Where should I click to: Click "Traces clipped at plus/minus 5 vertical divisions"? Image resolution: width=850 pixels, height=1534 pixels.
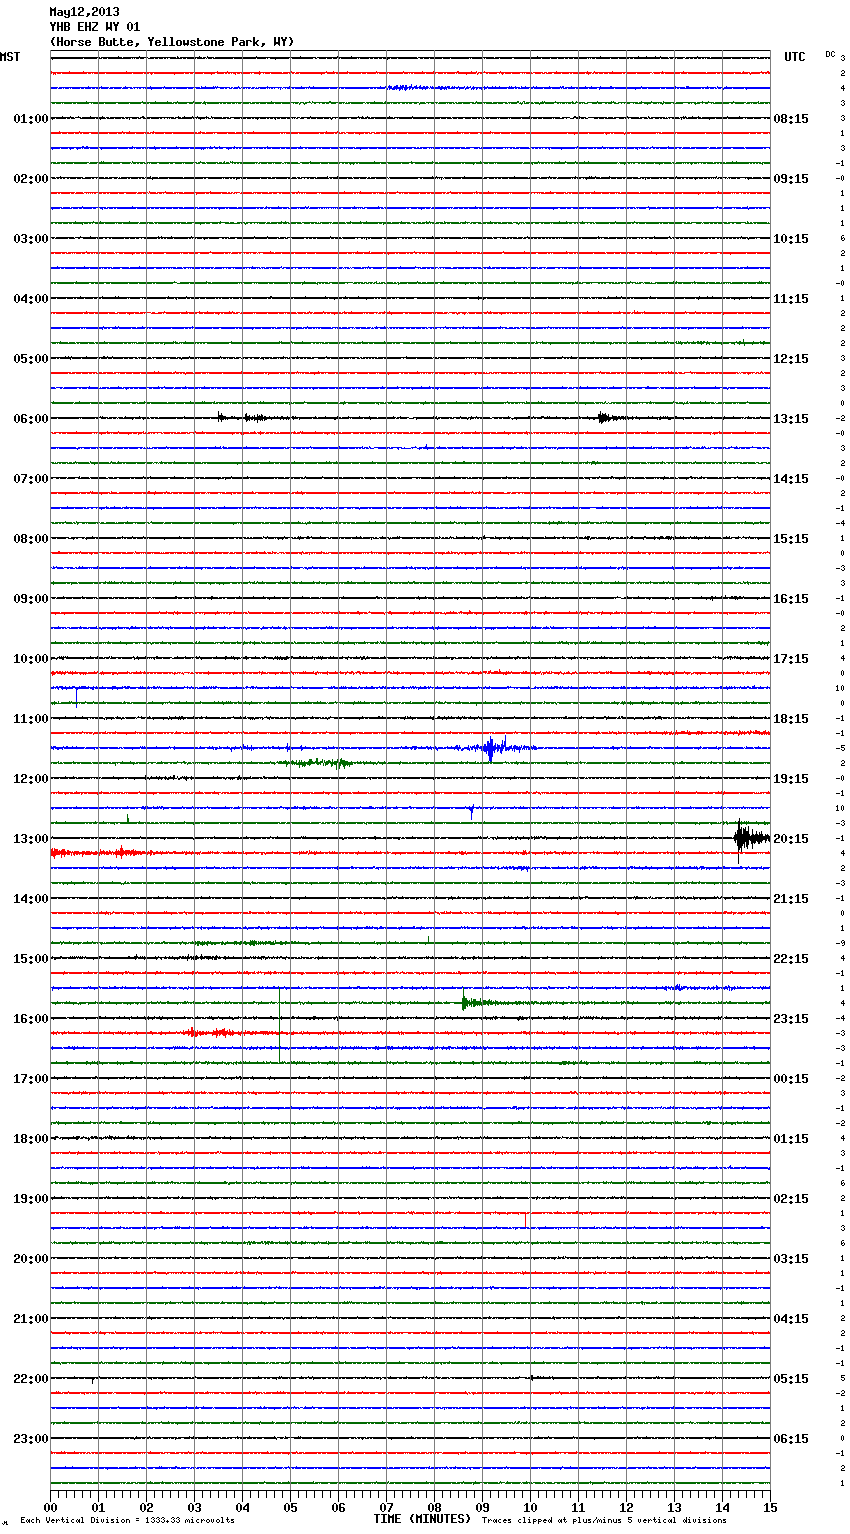(604, 1520)
